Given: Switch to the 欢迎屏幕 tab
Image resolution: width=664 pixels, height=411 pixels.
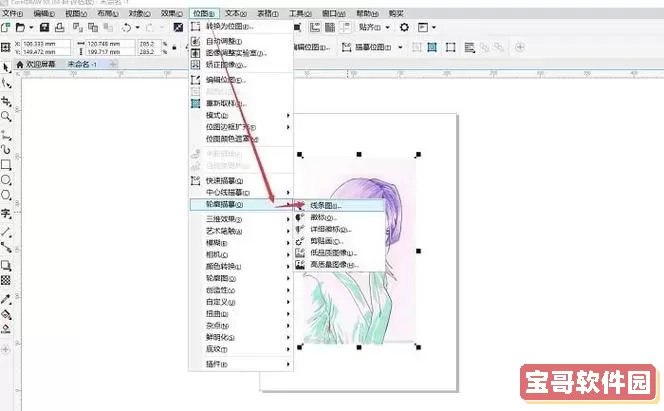Looking at the screenshot, I should click(36, 64).
